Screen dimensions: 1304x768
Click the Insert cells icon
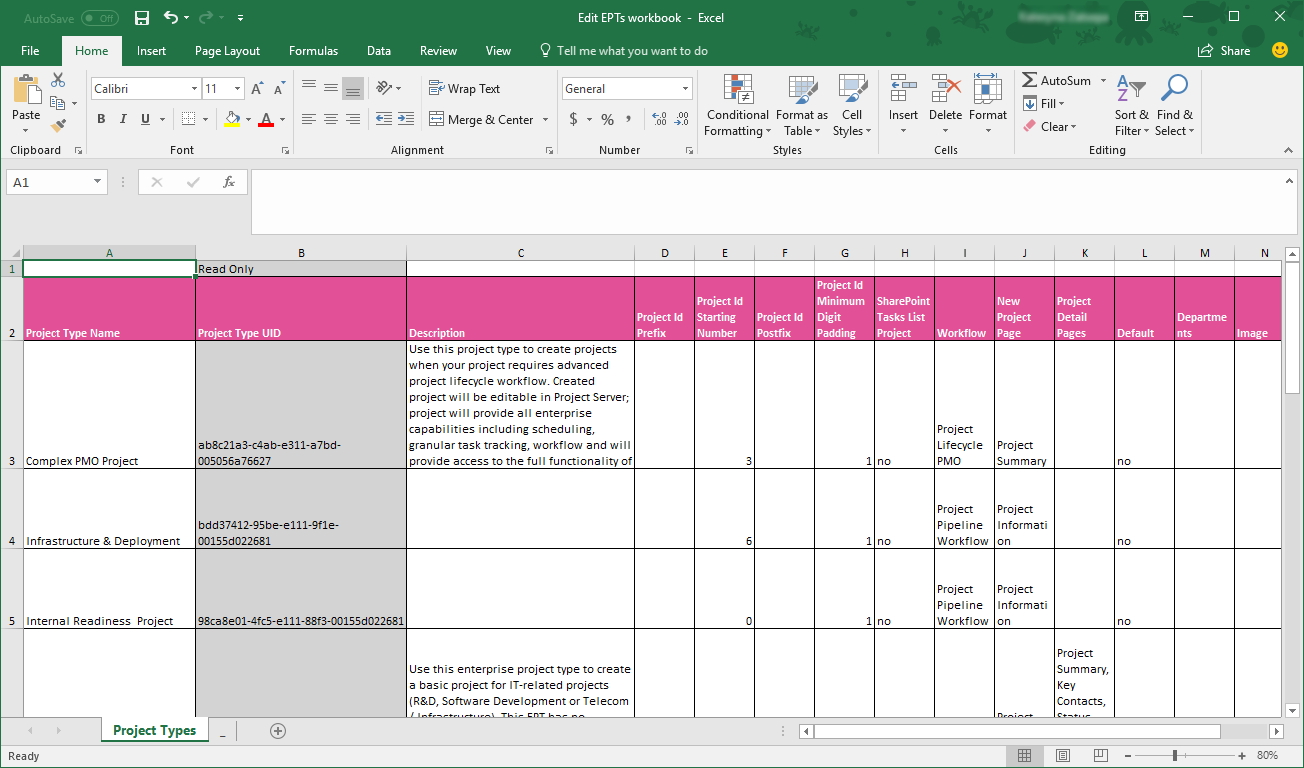point(903,89)
